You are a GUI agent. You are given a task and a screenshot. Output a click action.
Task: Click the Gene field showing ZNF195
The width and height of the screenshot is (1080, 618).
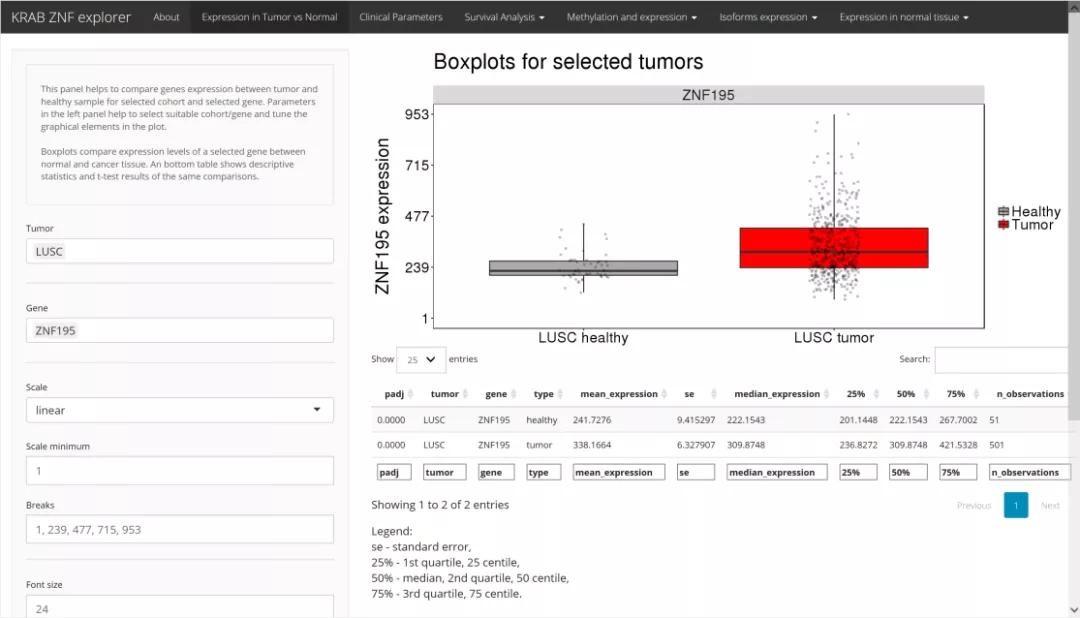coord(180,331)
